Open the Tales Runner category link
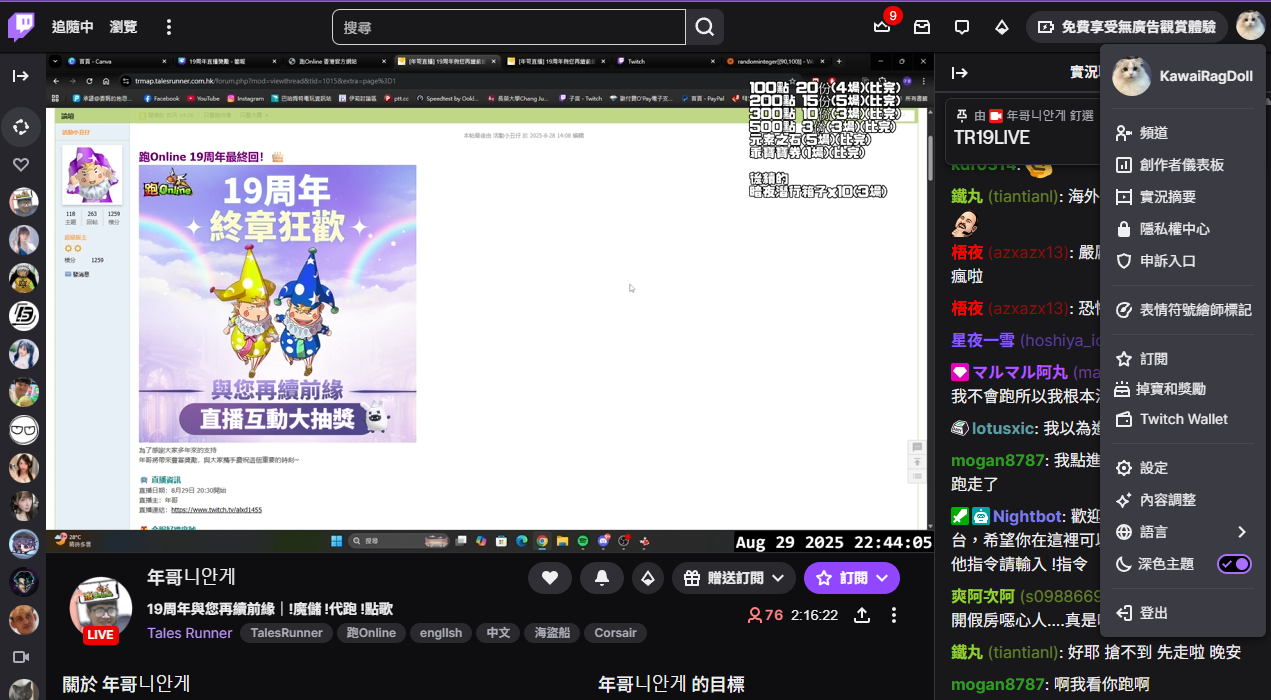The width and height of the screenshot is (1271, 700). click(189, 633)
